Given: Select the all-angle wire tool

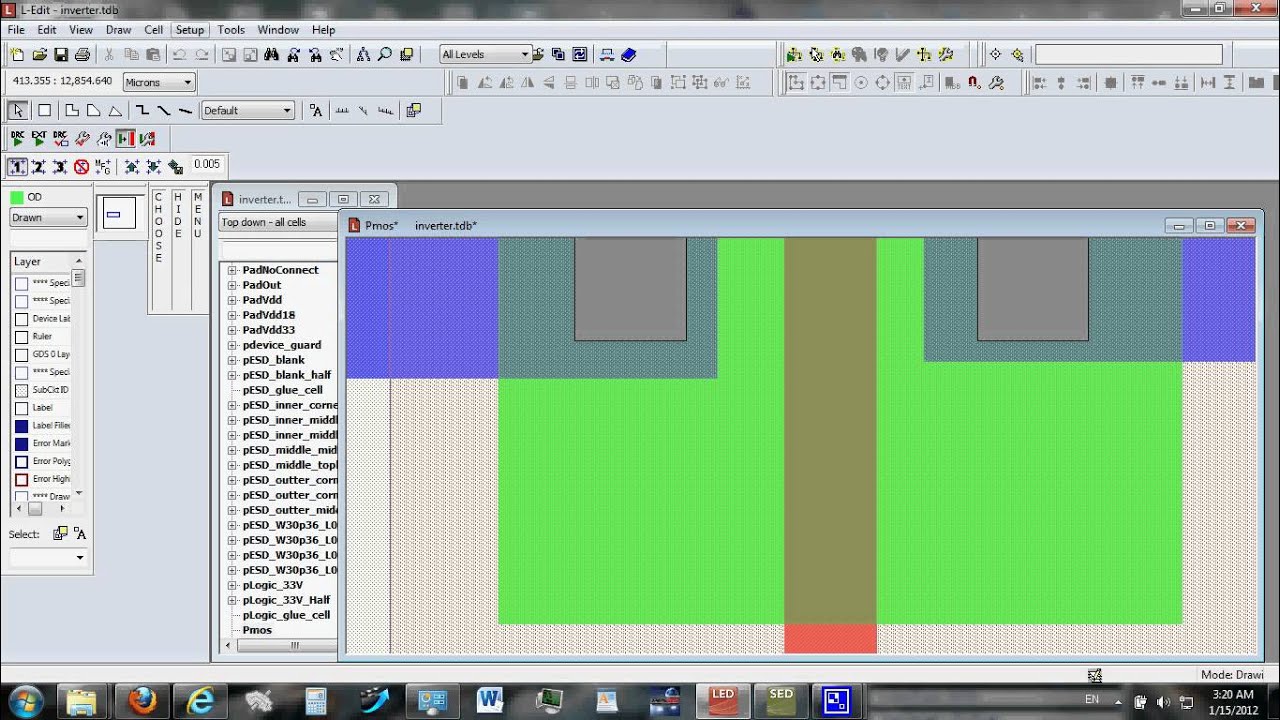Looking at the screenshot, I should [x=185, y=110].
